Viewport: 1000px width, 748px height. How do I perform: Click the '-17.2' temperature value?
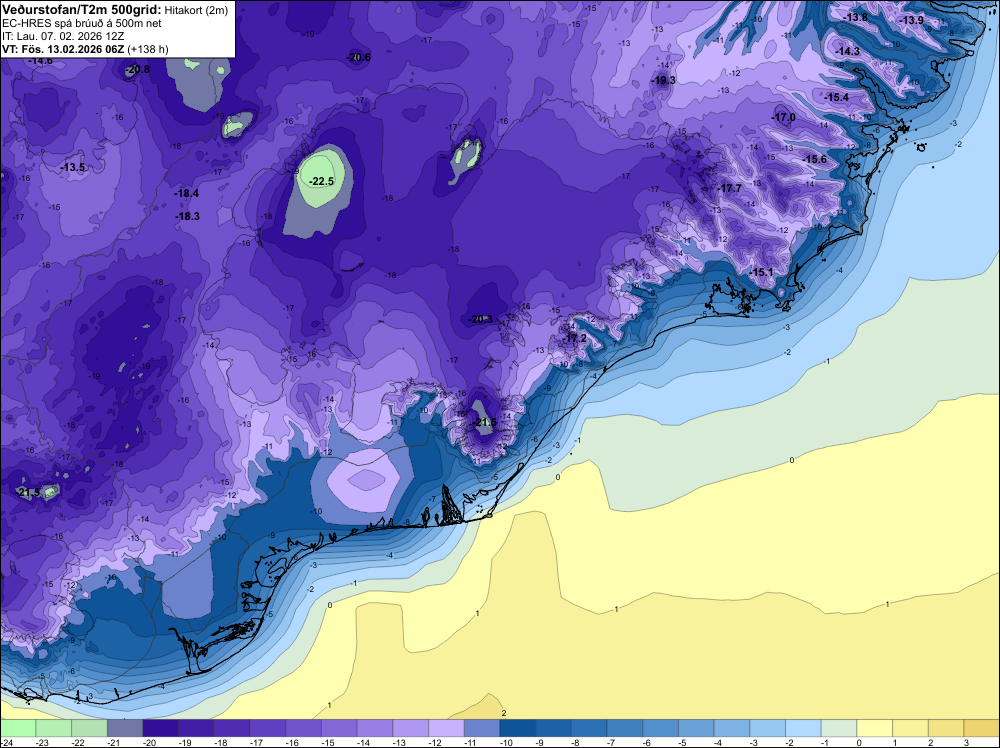pyautogui.click(x=574, y=339)
